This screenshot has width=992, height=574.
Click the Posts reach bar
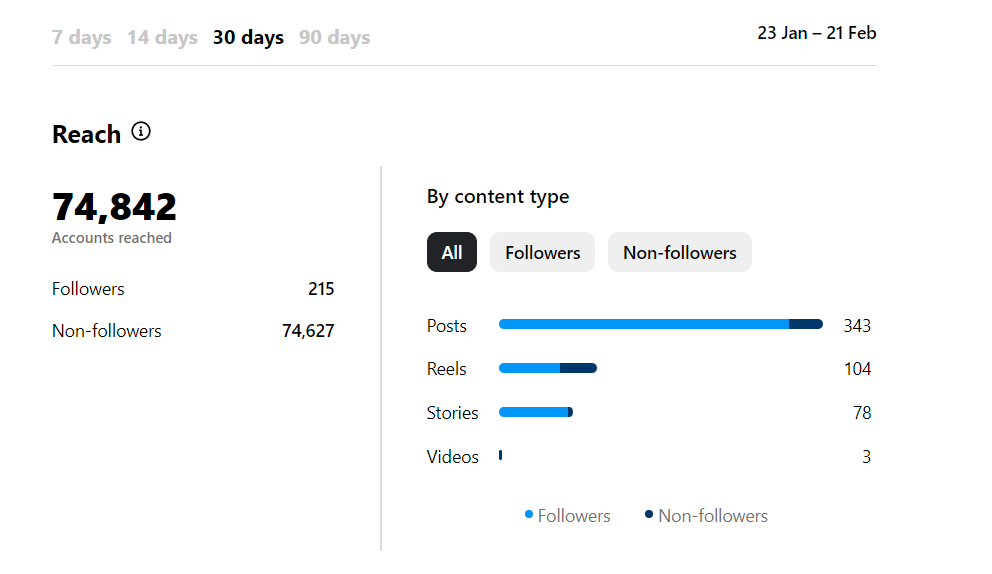pos(660,324)
